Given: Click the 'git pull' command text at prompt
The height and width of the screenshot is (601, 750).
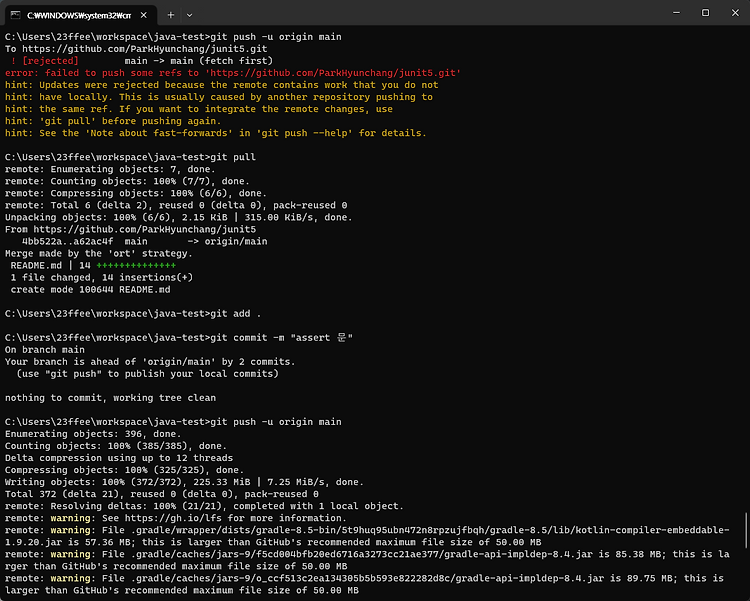Looking at the screenshot, I should 233,157.
